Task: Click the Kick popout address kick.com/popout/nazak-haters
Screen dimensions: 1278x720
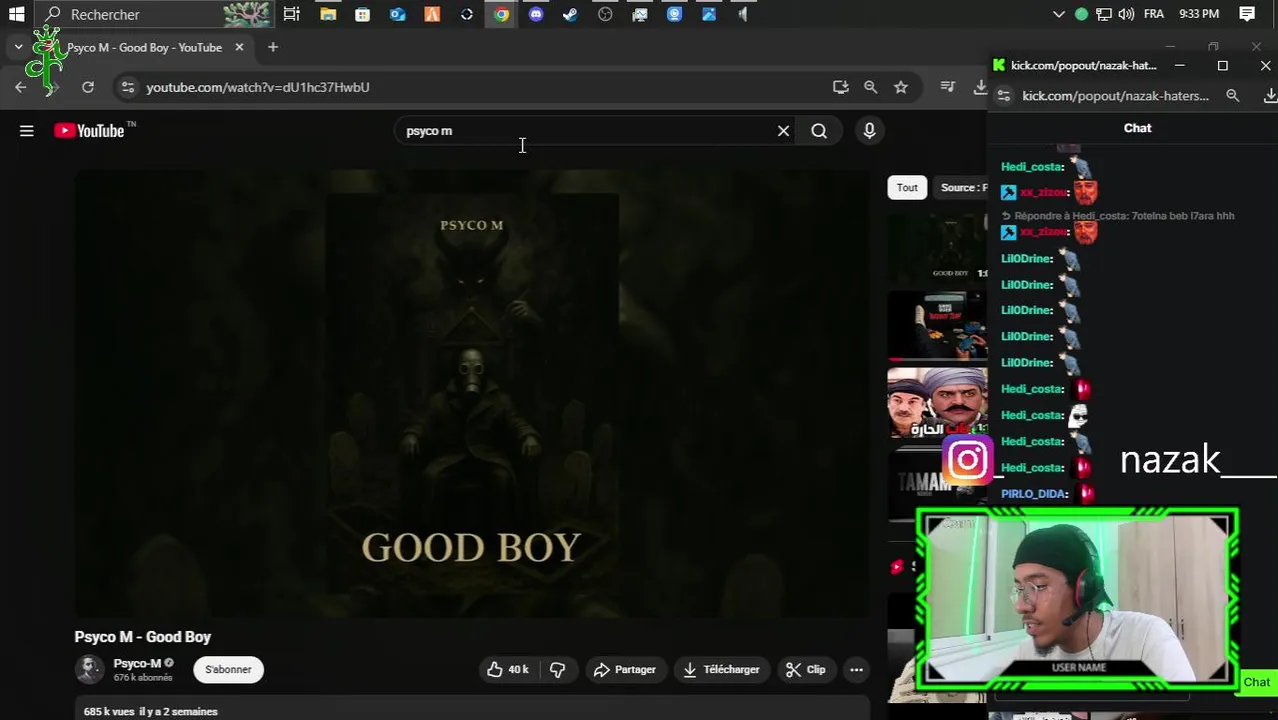Action: tap(1115, 96)
